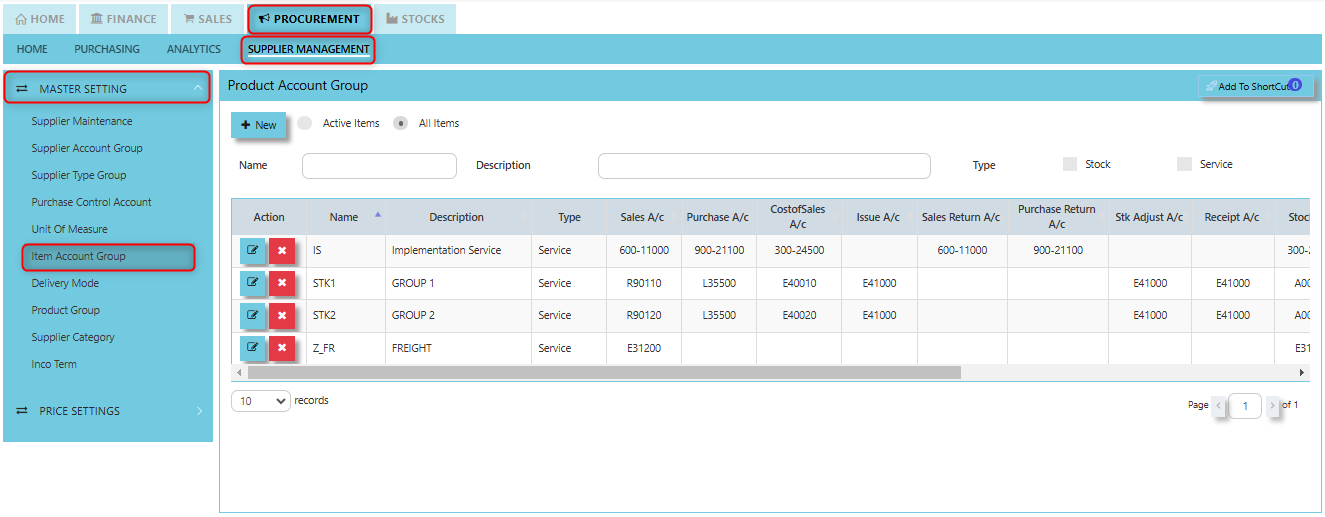Edit the STK1 GROUP 1 row

253,283
